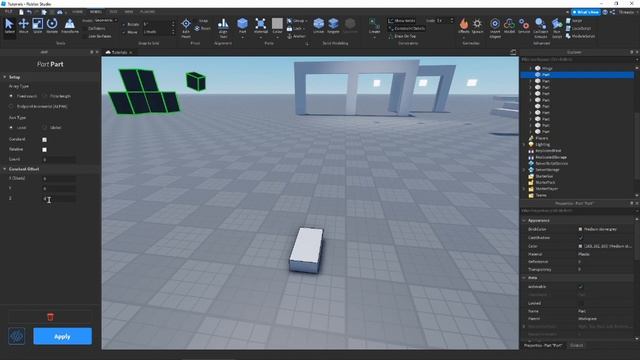
Task: Toggle the CastShadow property checkbox
Action: click(580, 238)
